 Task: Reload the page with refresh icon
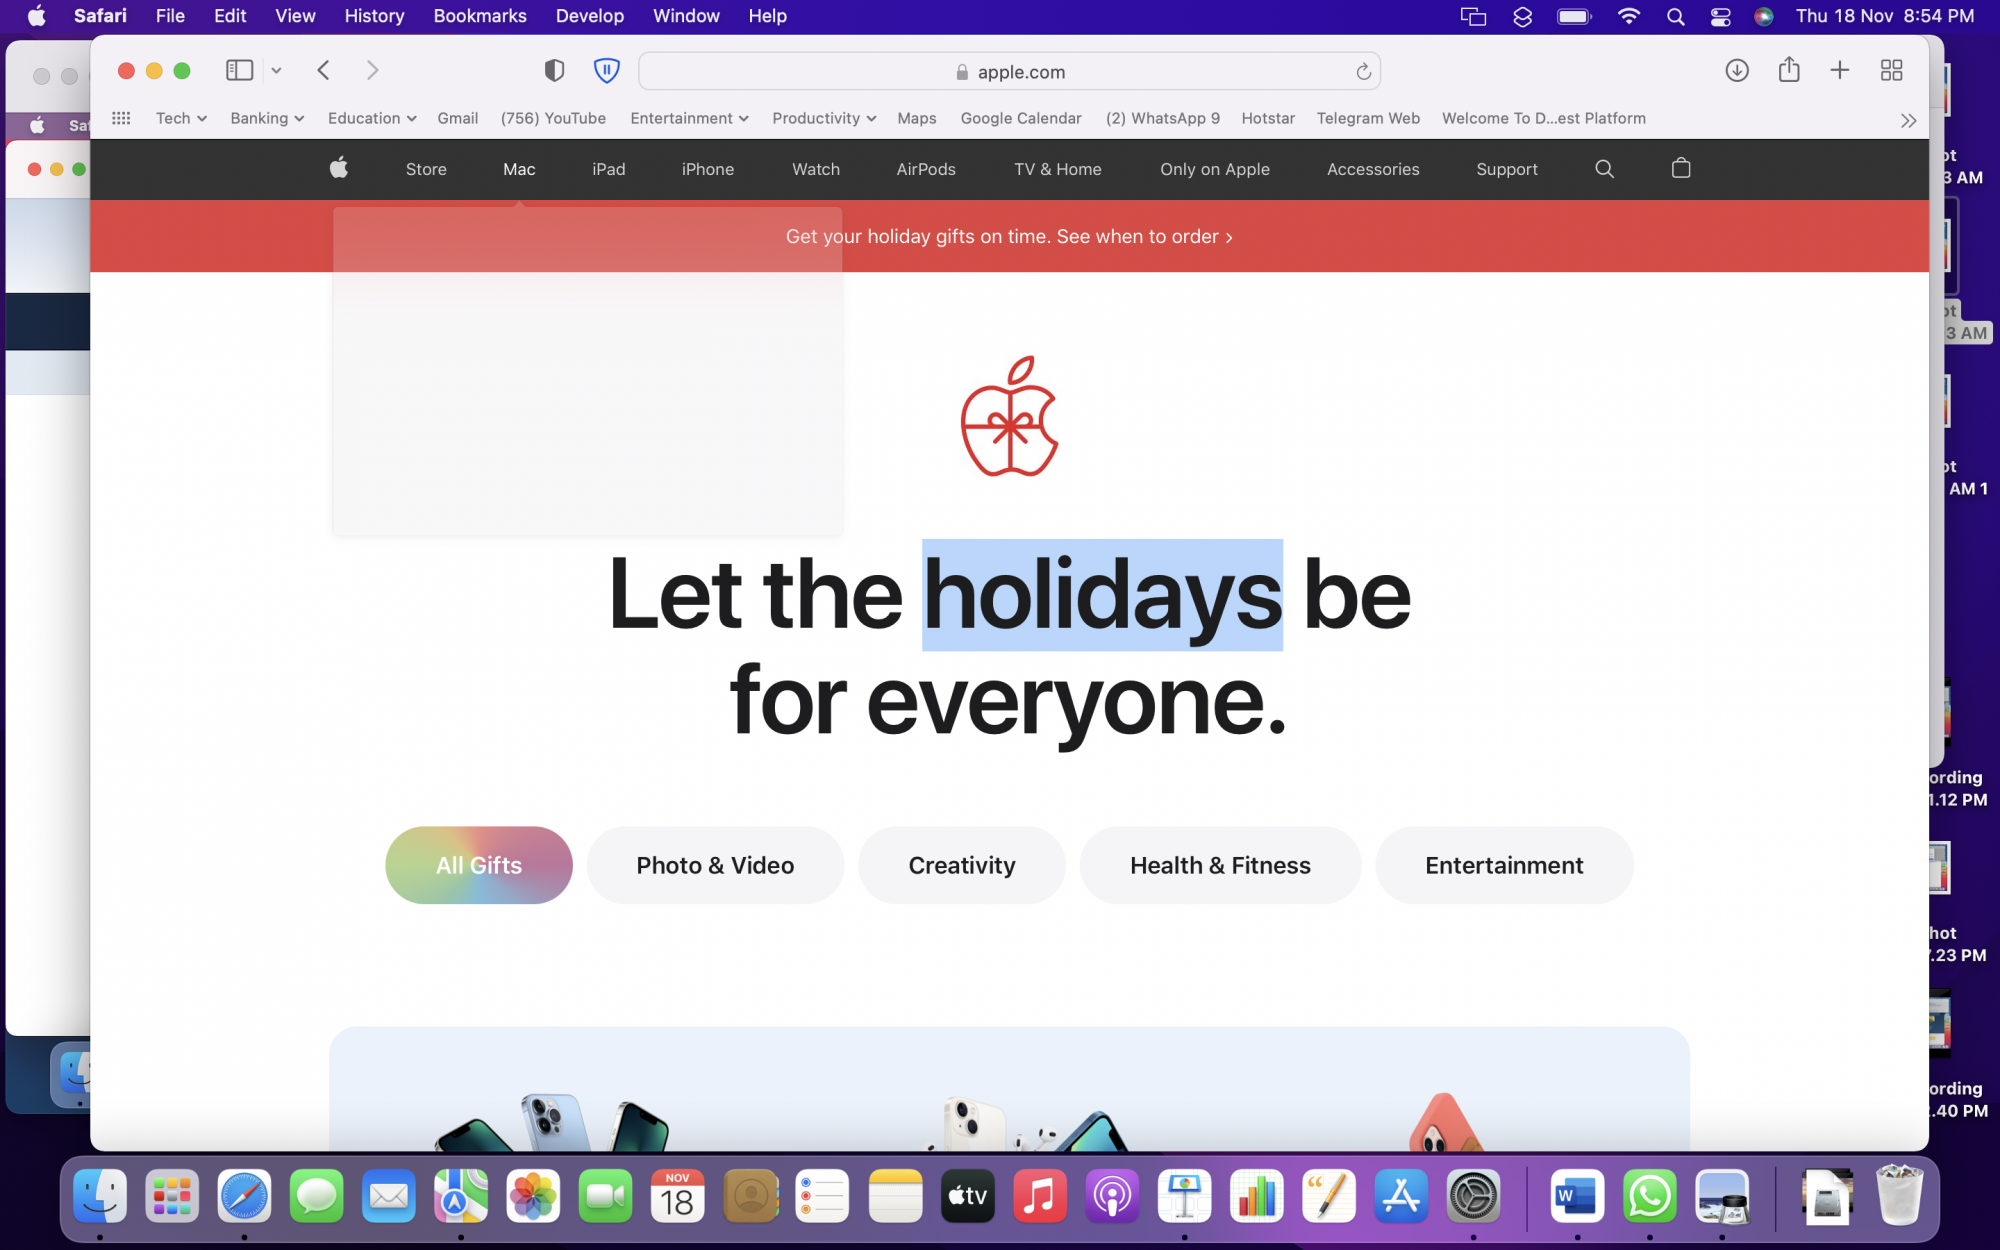coord(1363,72)
